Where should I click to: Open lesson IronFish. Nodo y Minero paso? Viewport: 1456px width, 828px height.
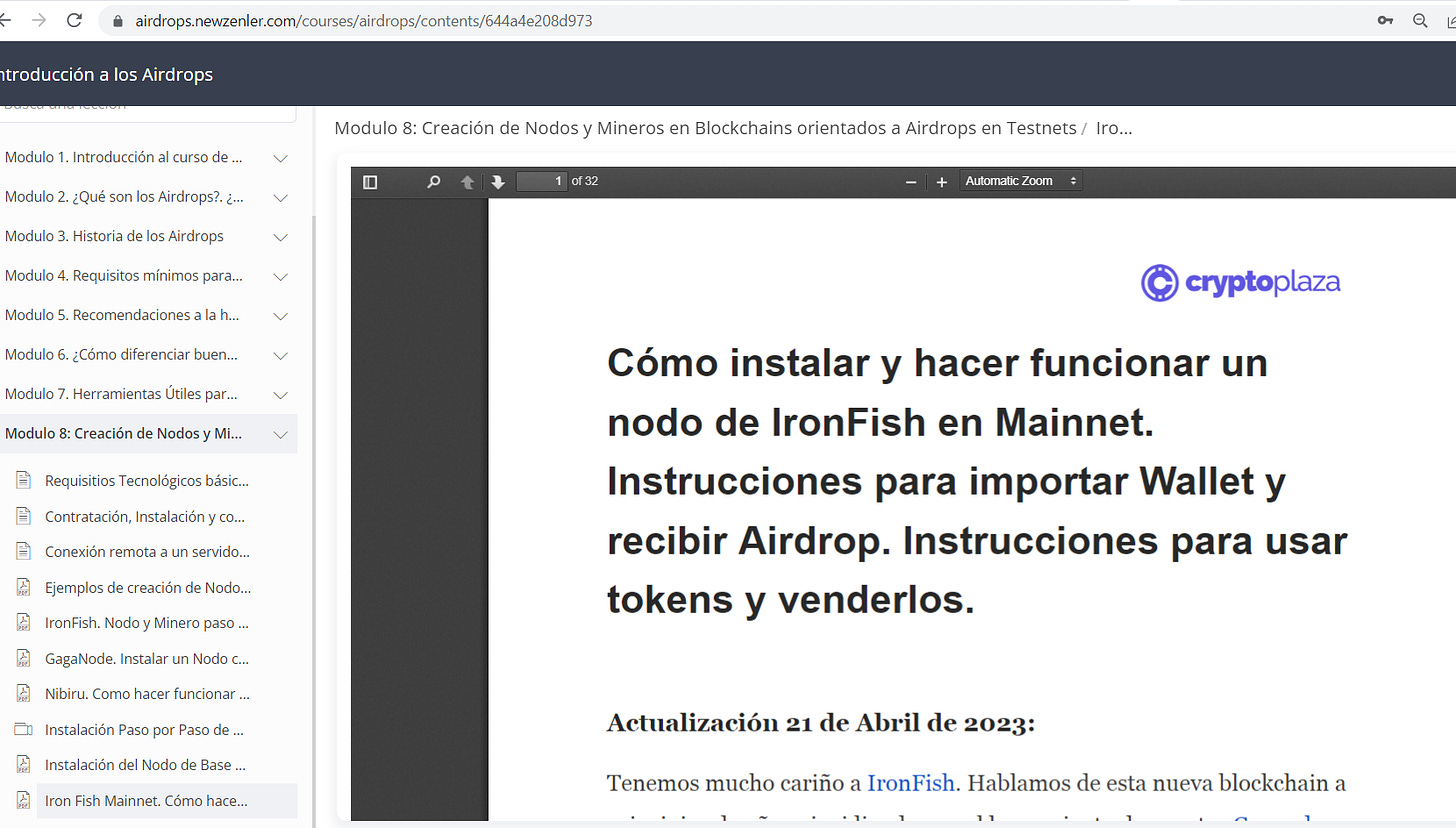coord(147,623)
